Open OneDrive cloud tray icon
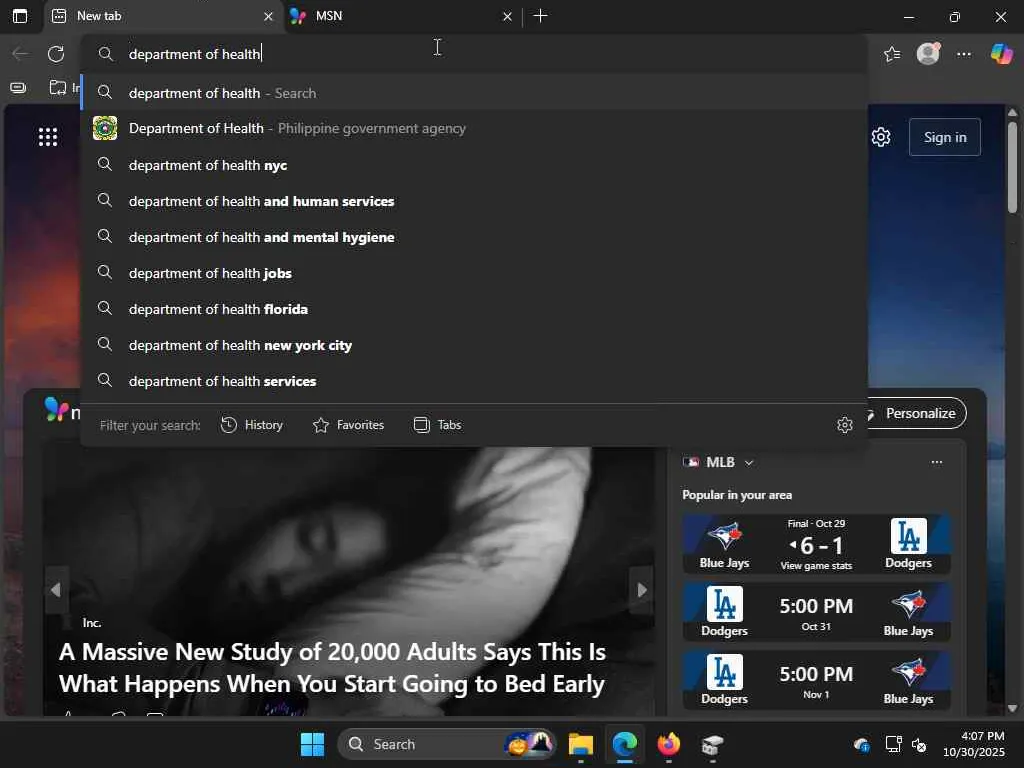The height and width of the screenshot is (768, 1024). click(861, 744)
